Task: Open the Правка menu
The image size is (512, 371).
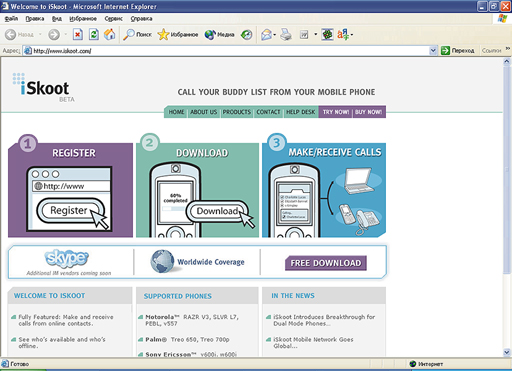Action: 35,19
